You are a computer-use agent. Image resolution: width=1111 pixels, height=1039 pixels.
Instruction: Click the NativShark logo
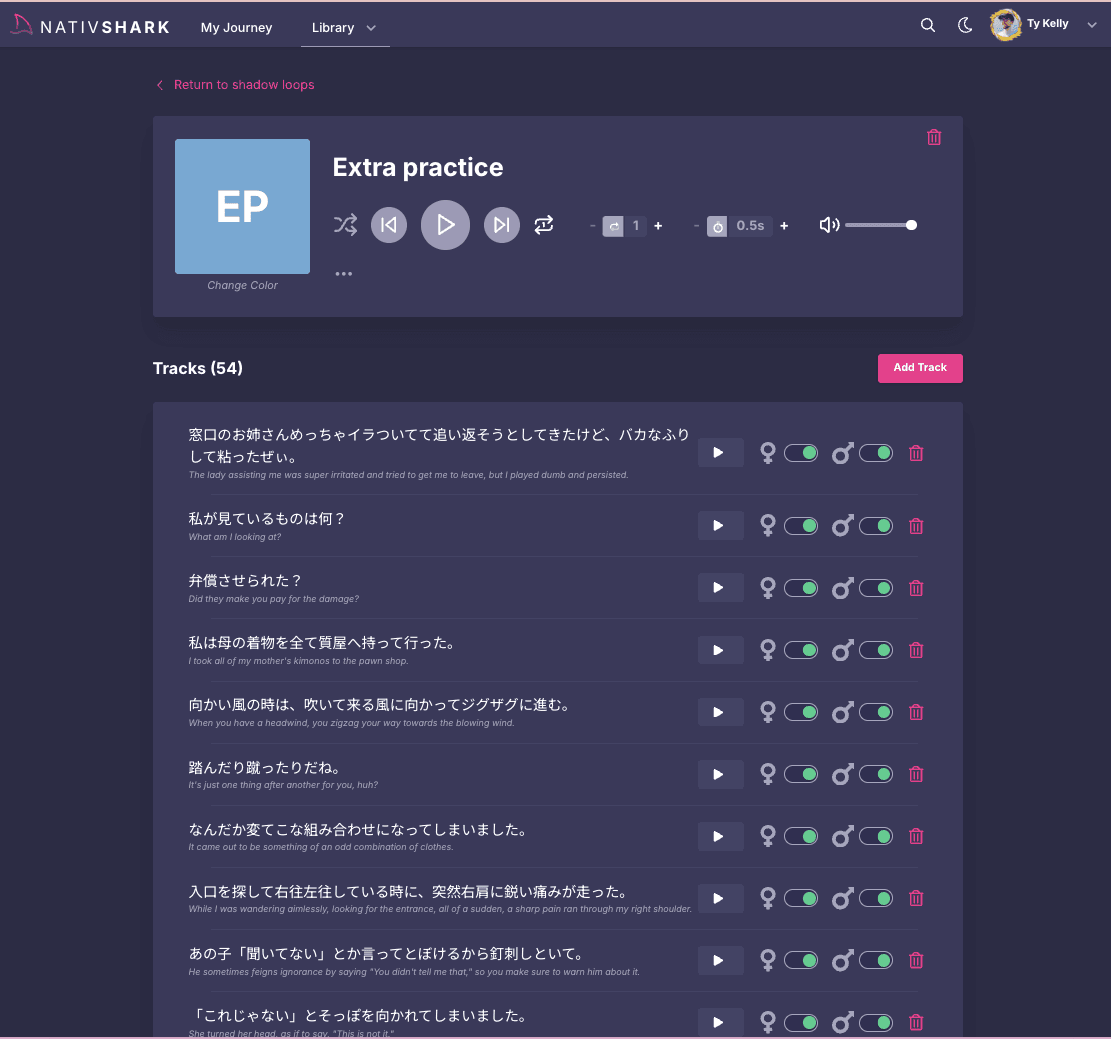pyautogui.click(x=91, y=26)
